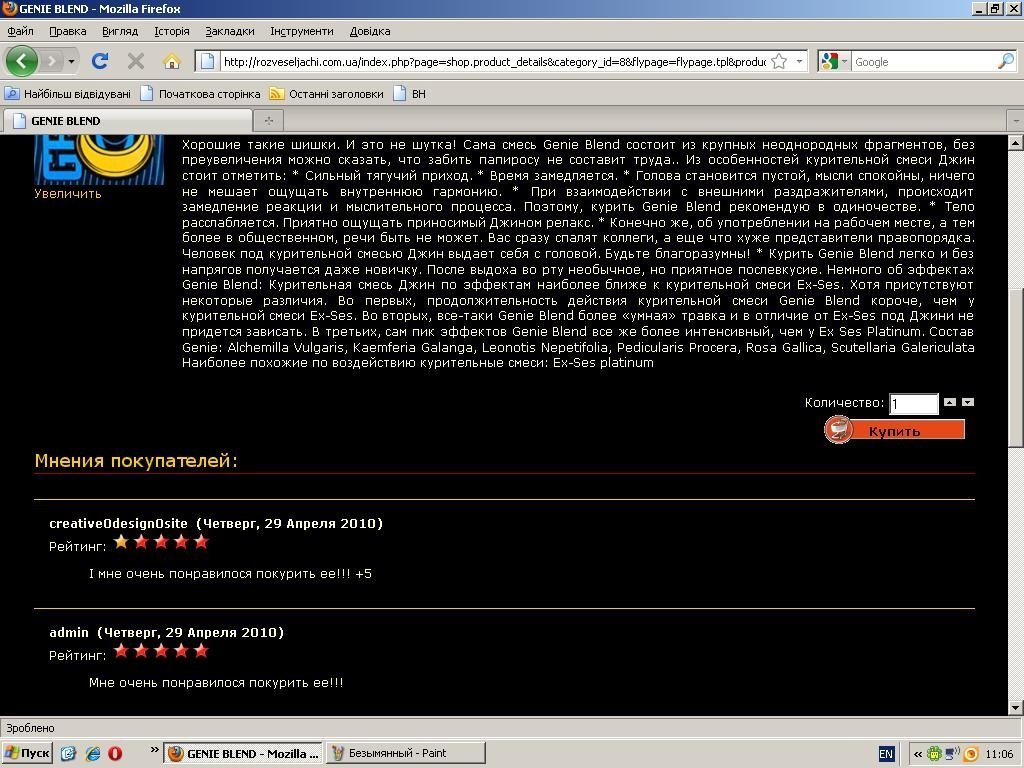Open the Інструменти menu

(302, 31)
